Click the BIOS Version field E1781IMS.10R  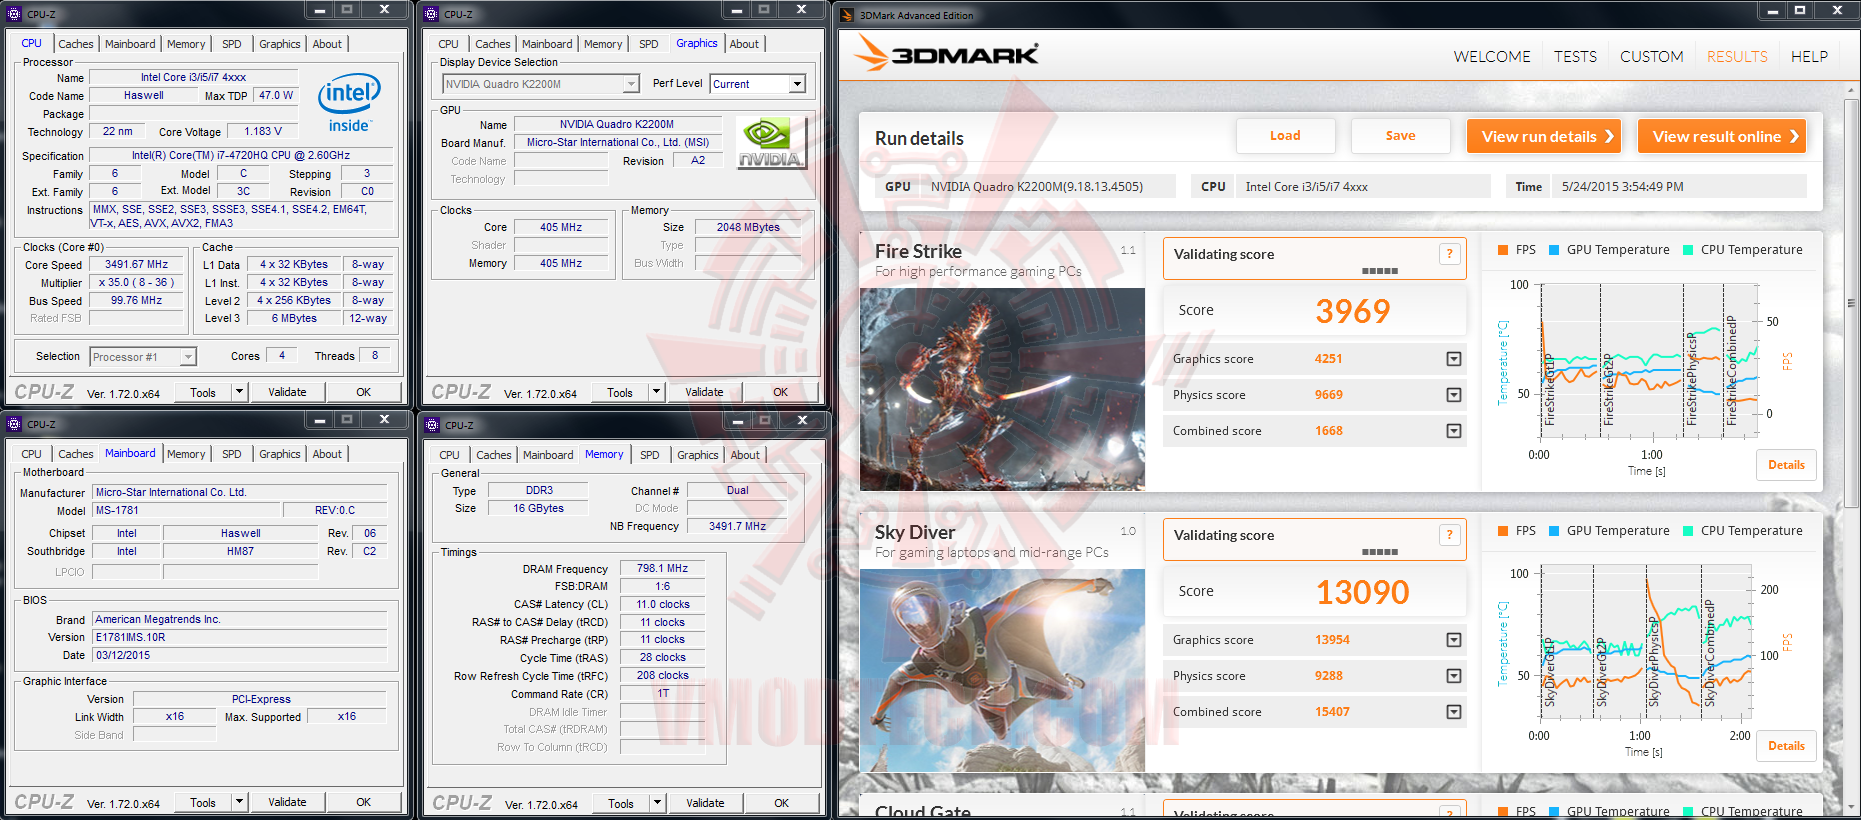click(239, 637)
